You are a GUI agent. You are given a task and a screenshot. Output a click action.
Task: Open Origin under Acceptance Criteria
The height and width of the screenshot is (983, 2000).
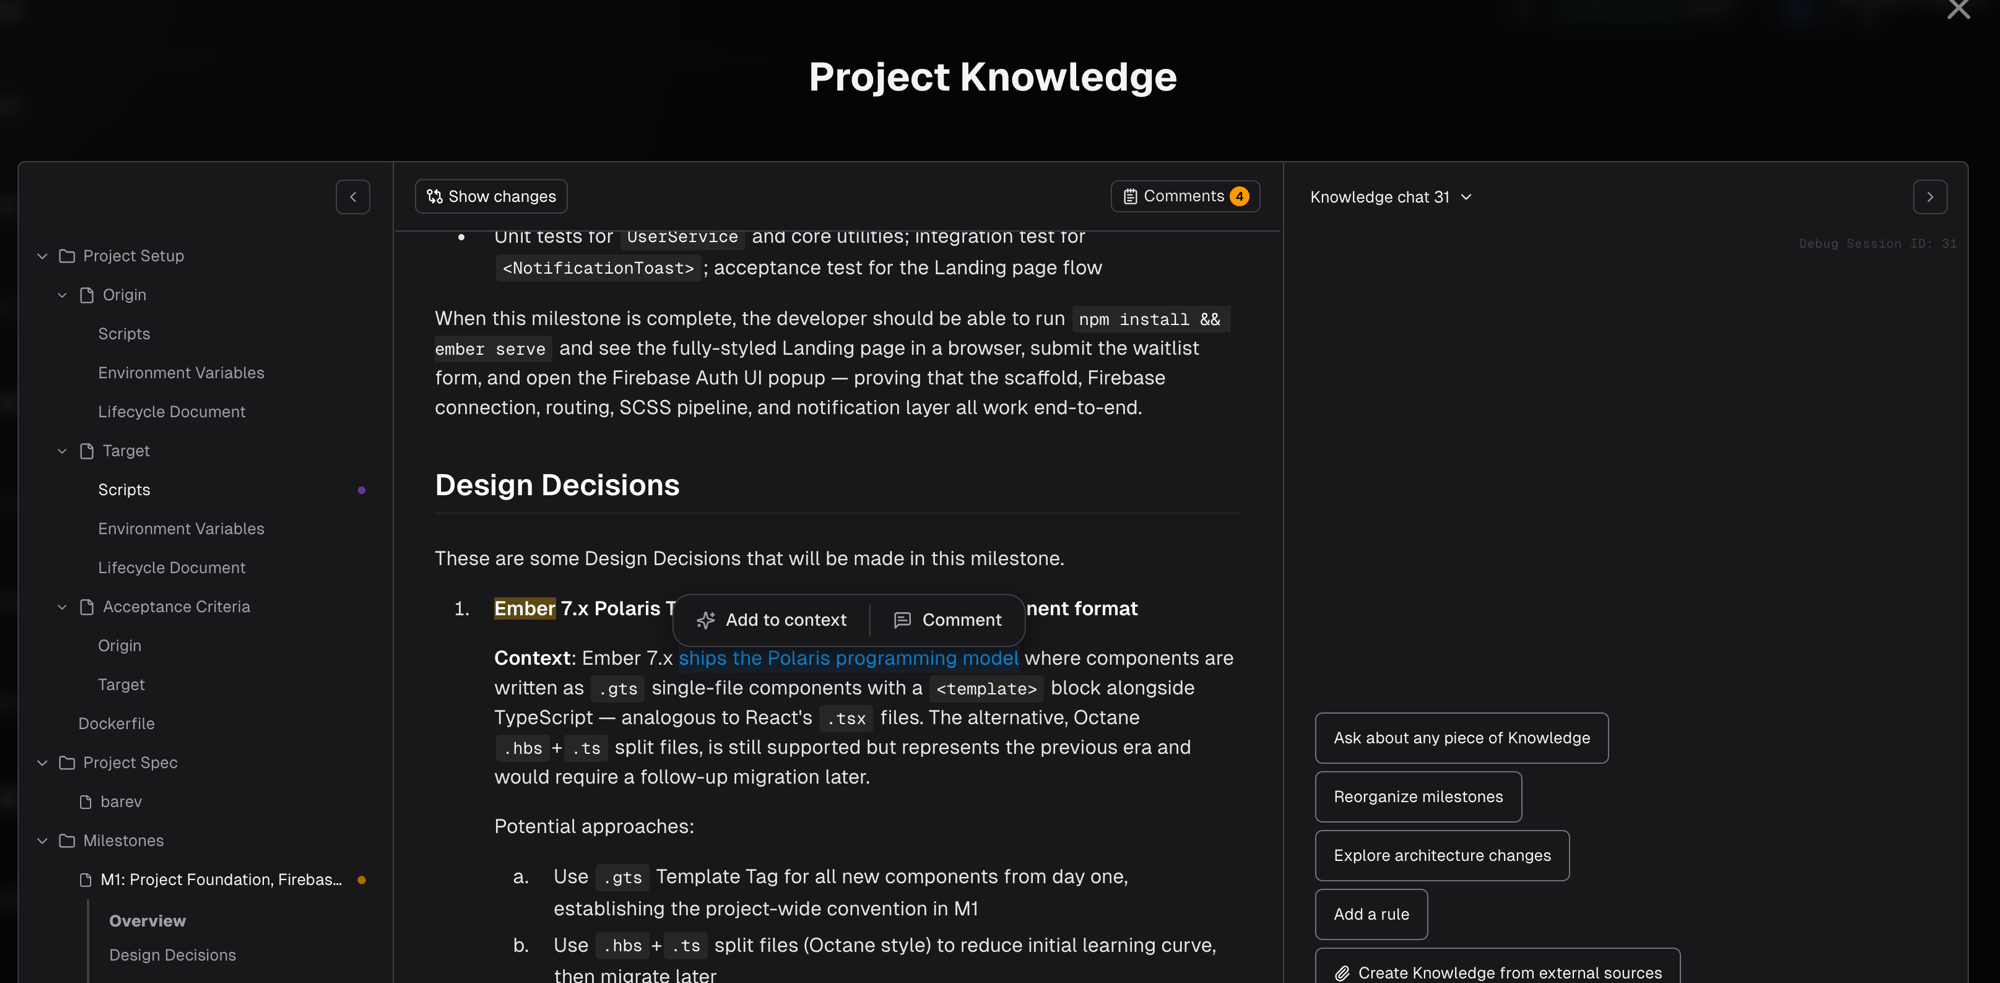(x=120, y=646)
